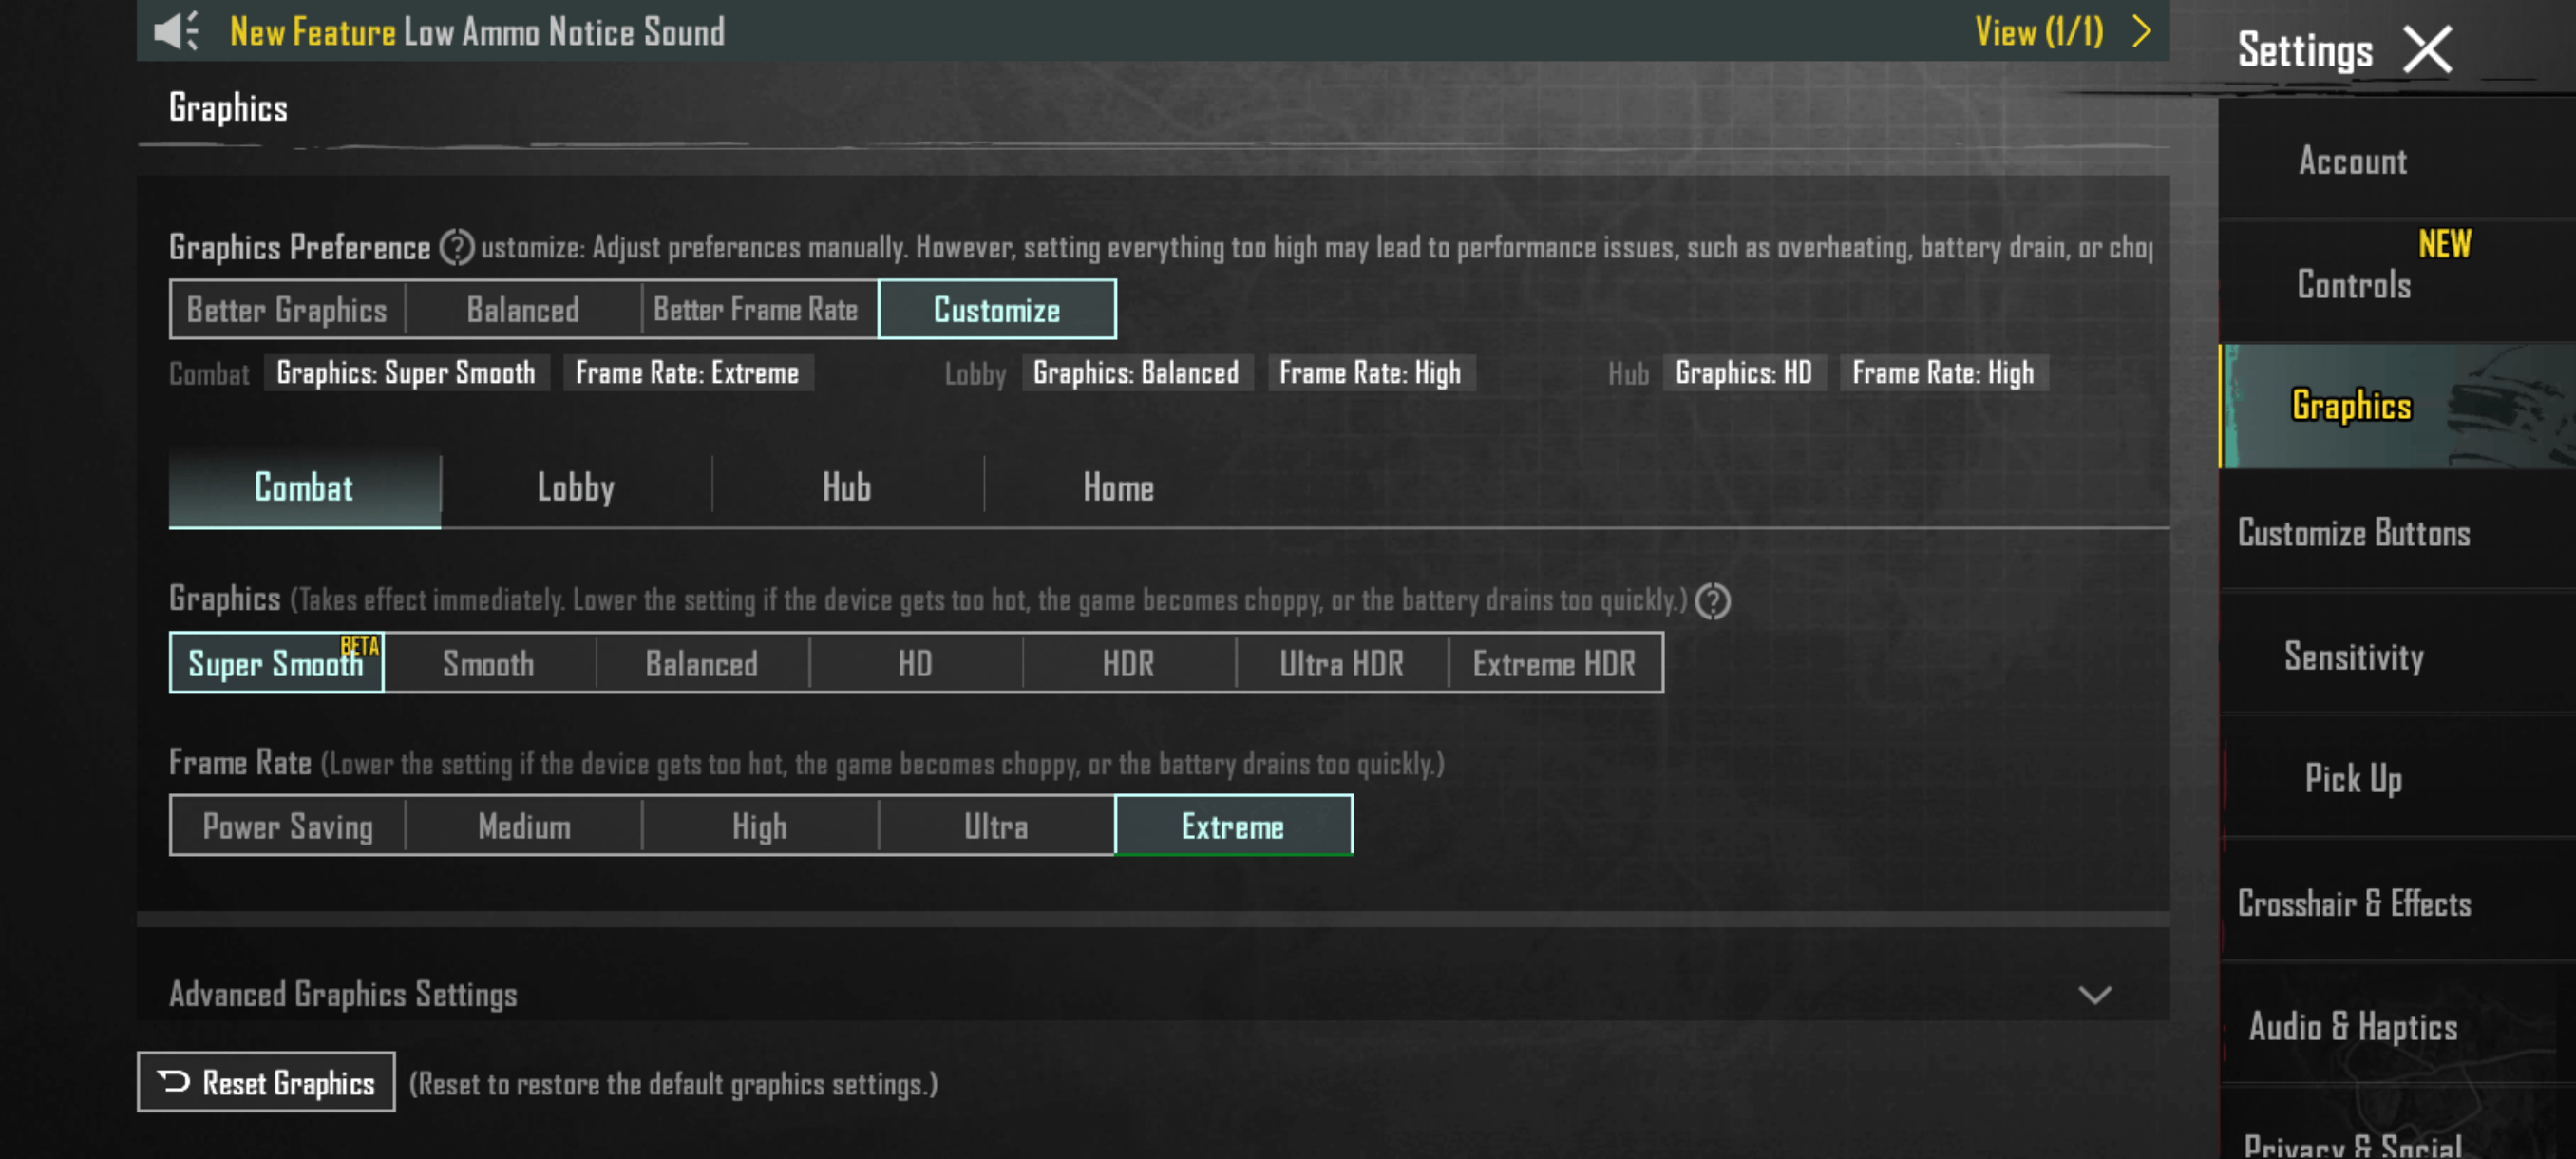
Task: Open Controls settings in sidebar
Action: (2353, 284)
